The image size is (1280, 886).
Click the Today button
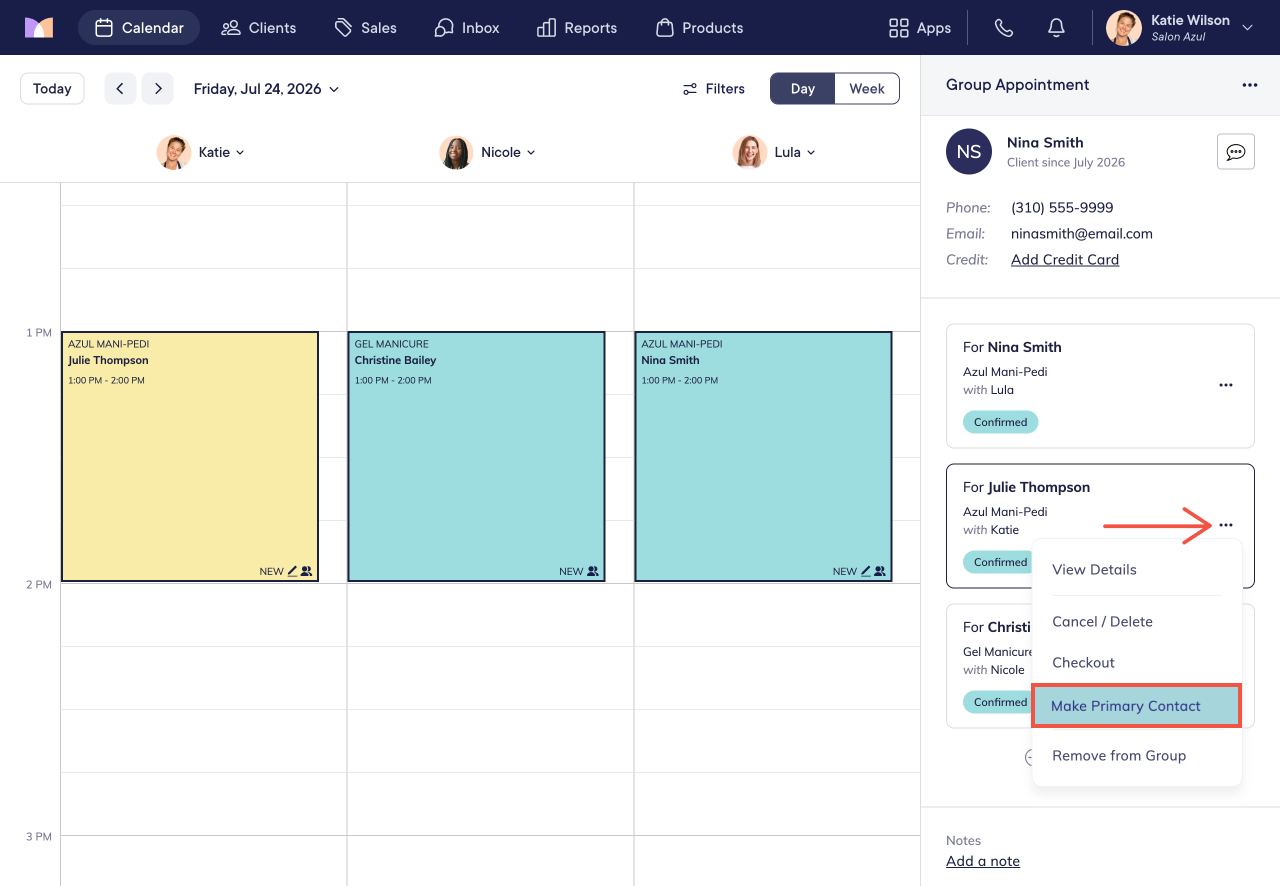point(52,89)
